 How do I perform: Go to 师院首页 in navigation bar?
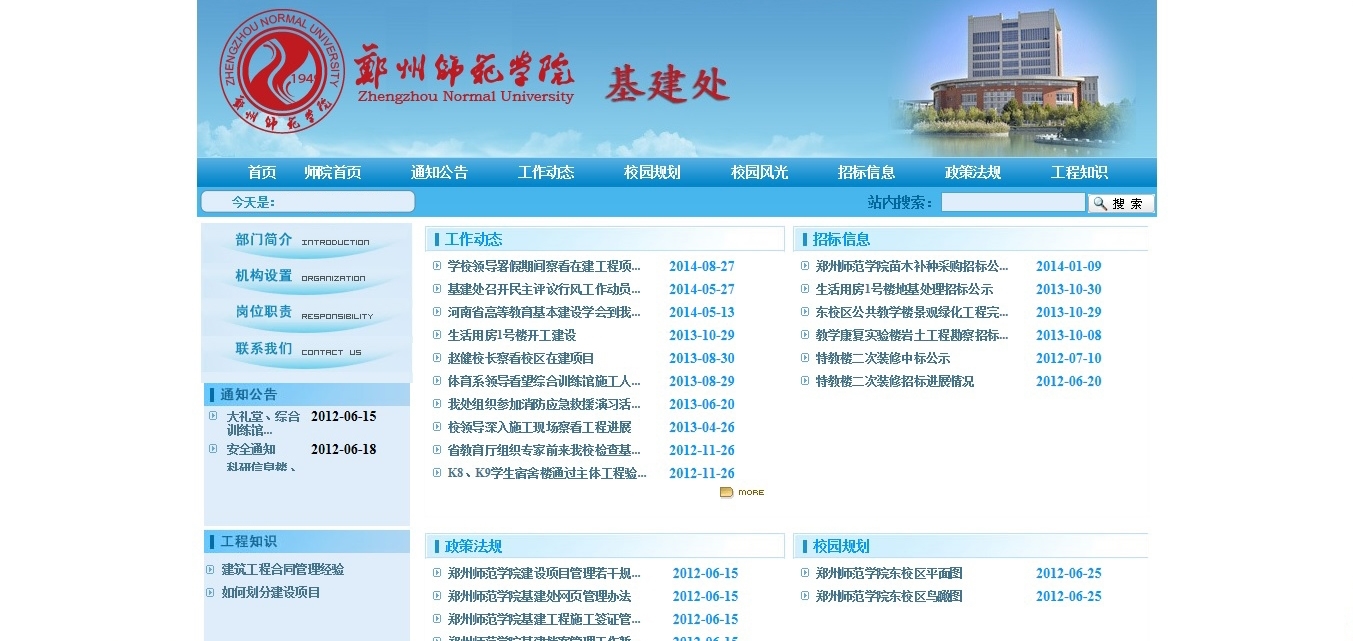(x=333, y=172)
